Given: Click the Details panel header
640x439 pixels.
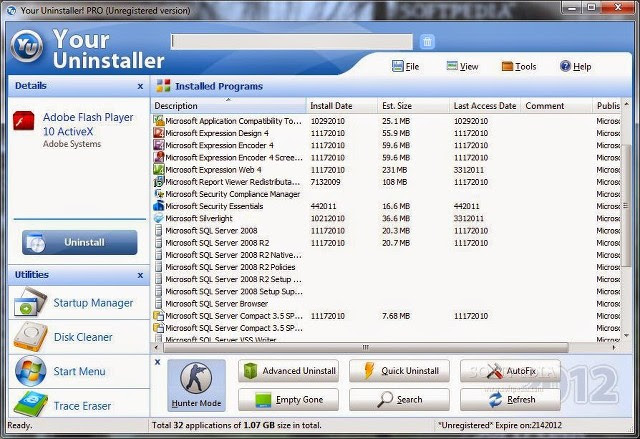Looking at the screenshot, I should pyautogui.click(x=78, y=86).
